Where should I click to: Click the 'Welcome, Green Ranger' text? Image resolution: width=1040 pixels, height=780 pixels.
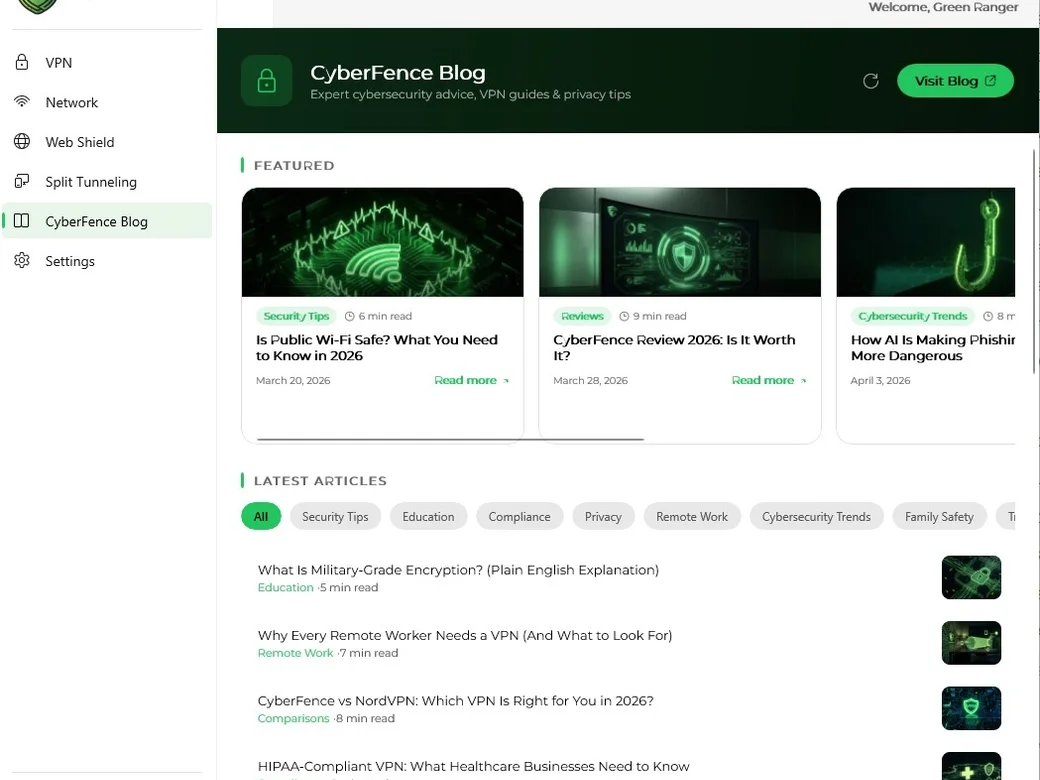pyautogui.click(x=943, y=7)
